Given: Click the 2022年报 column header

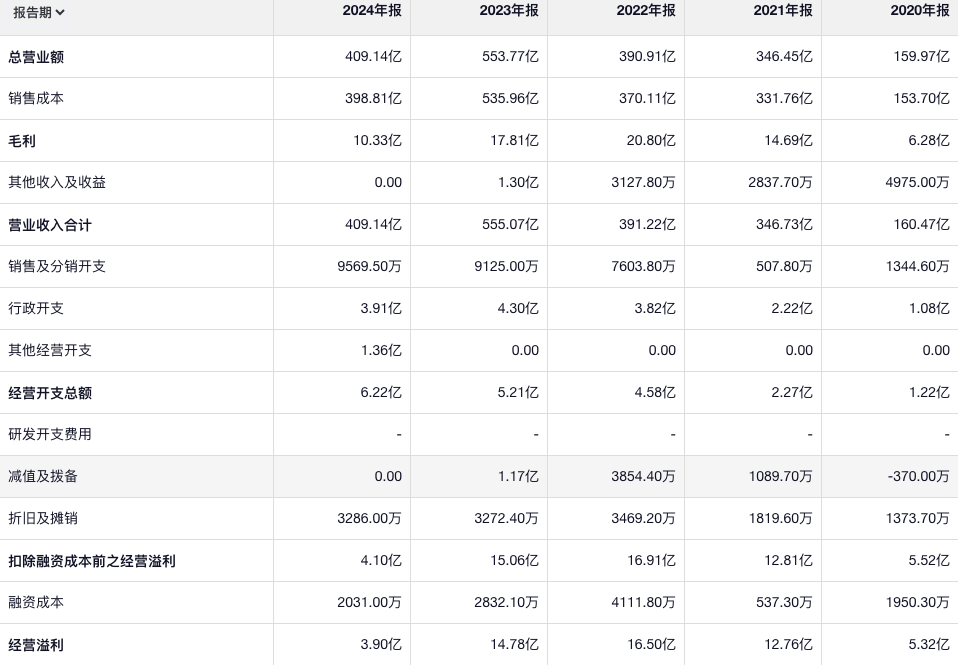Looking at the screenshot, I should 647,11.
